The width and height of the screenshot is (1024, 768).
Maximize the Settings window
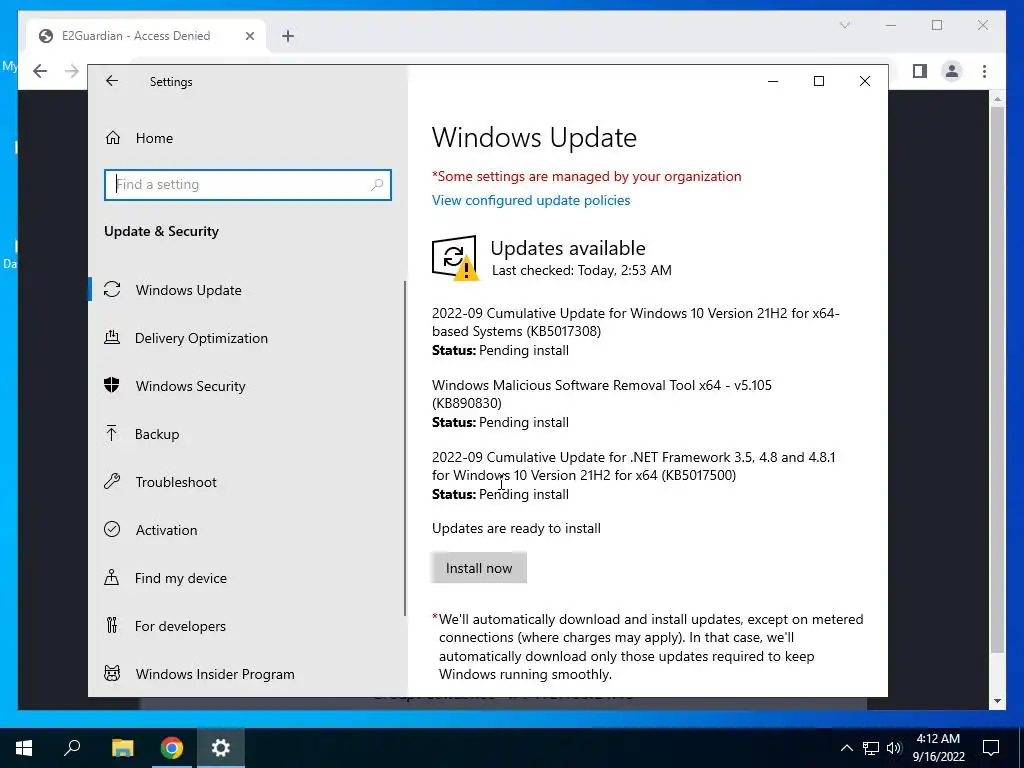818,81
